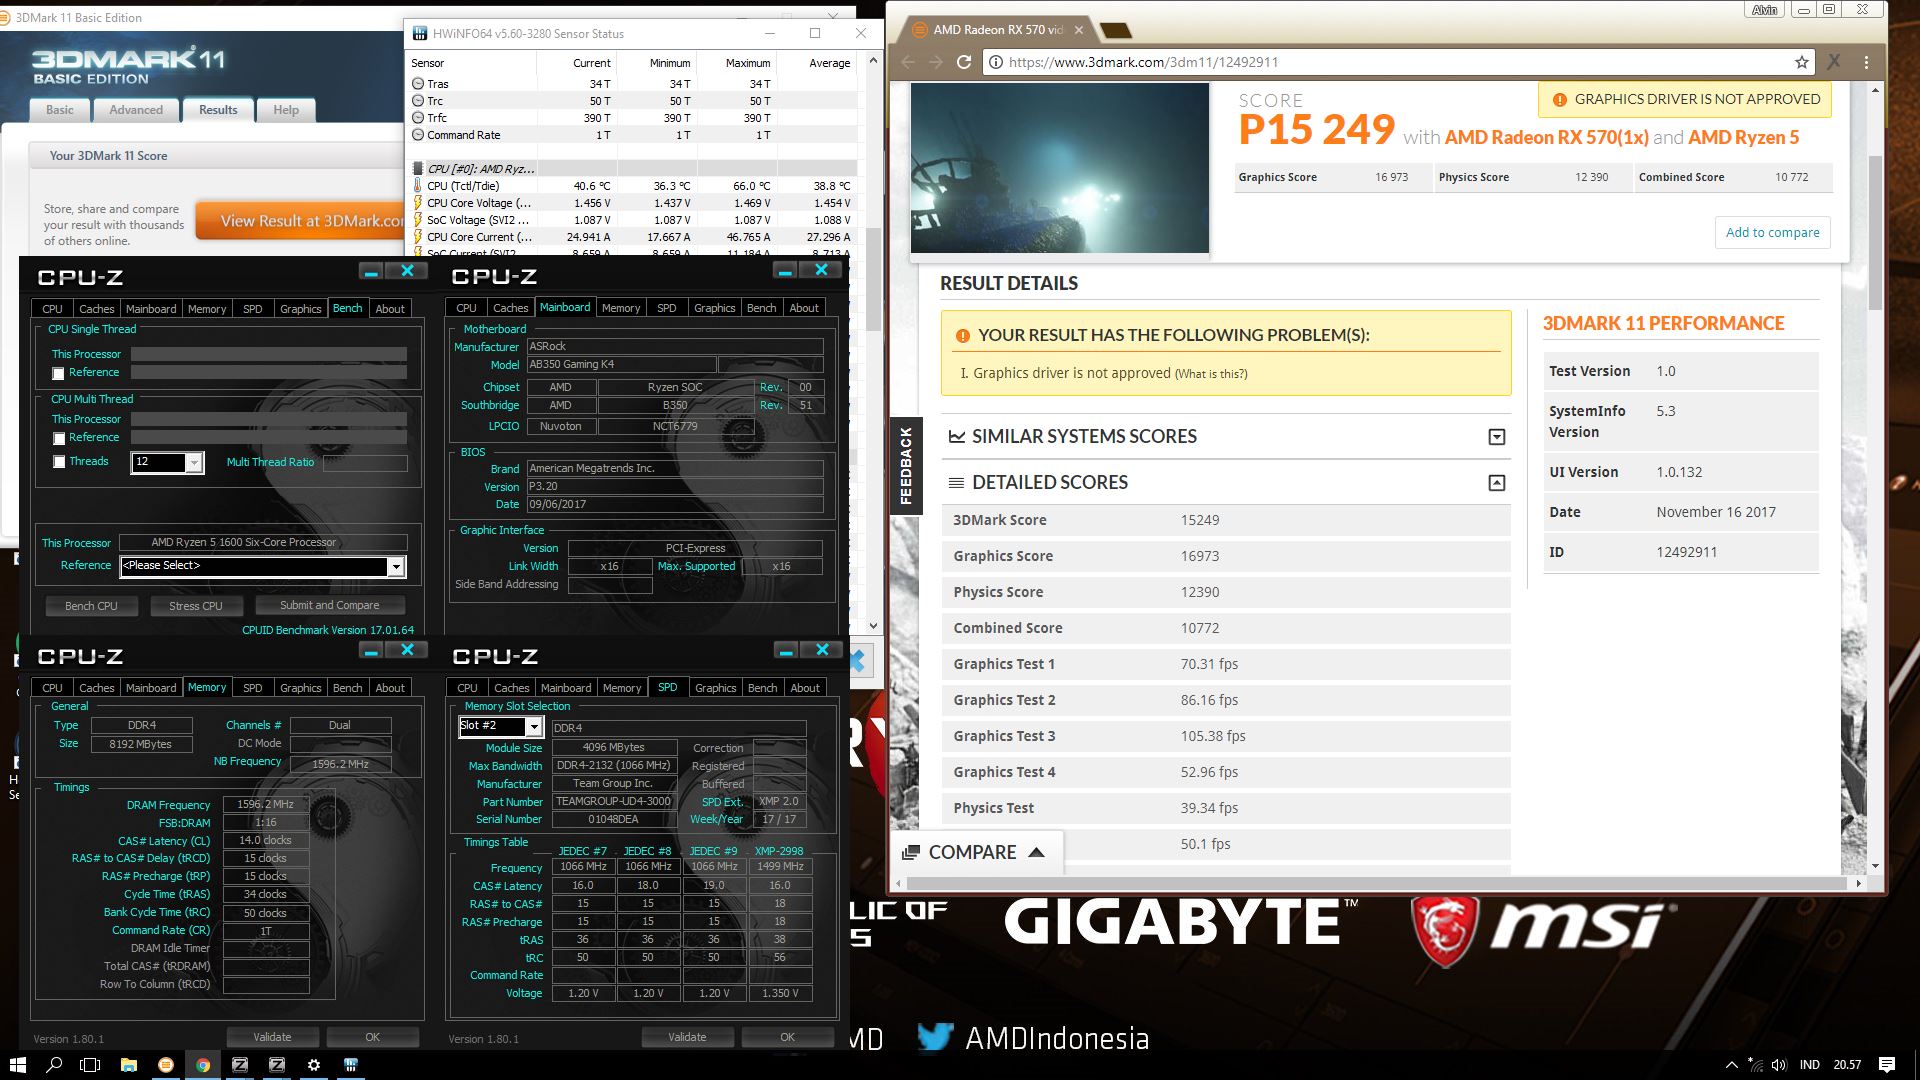Open the Threads count dropdown showing 12
Image resolution: width=1920 pixels, height=1080 pixels.
point(194,462)
